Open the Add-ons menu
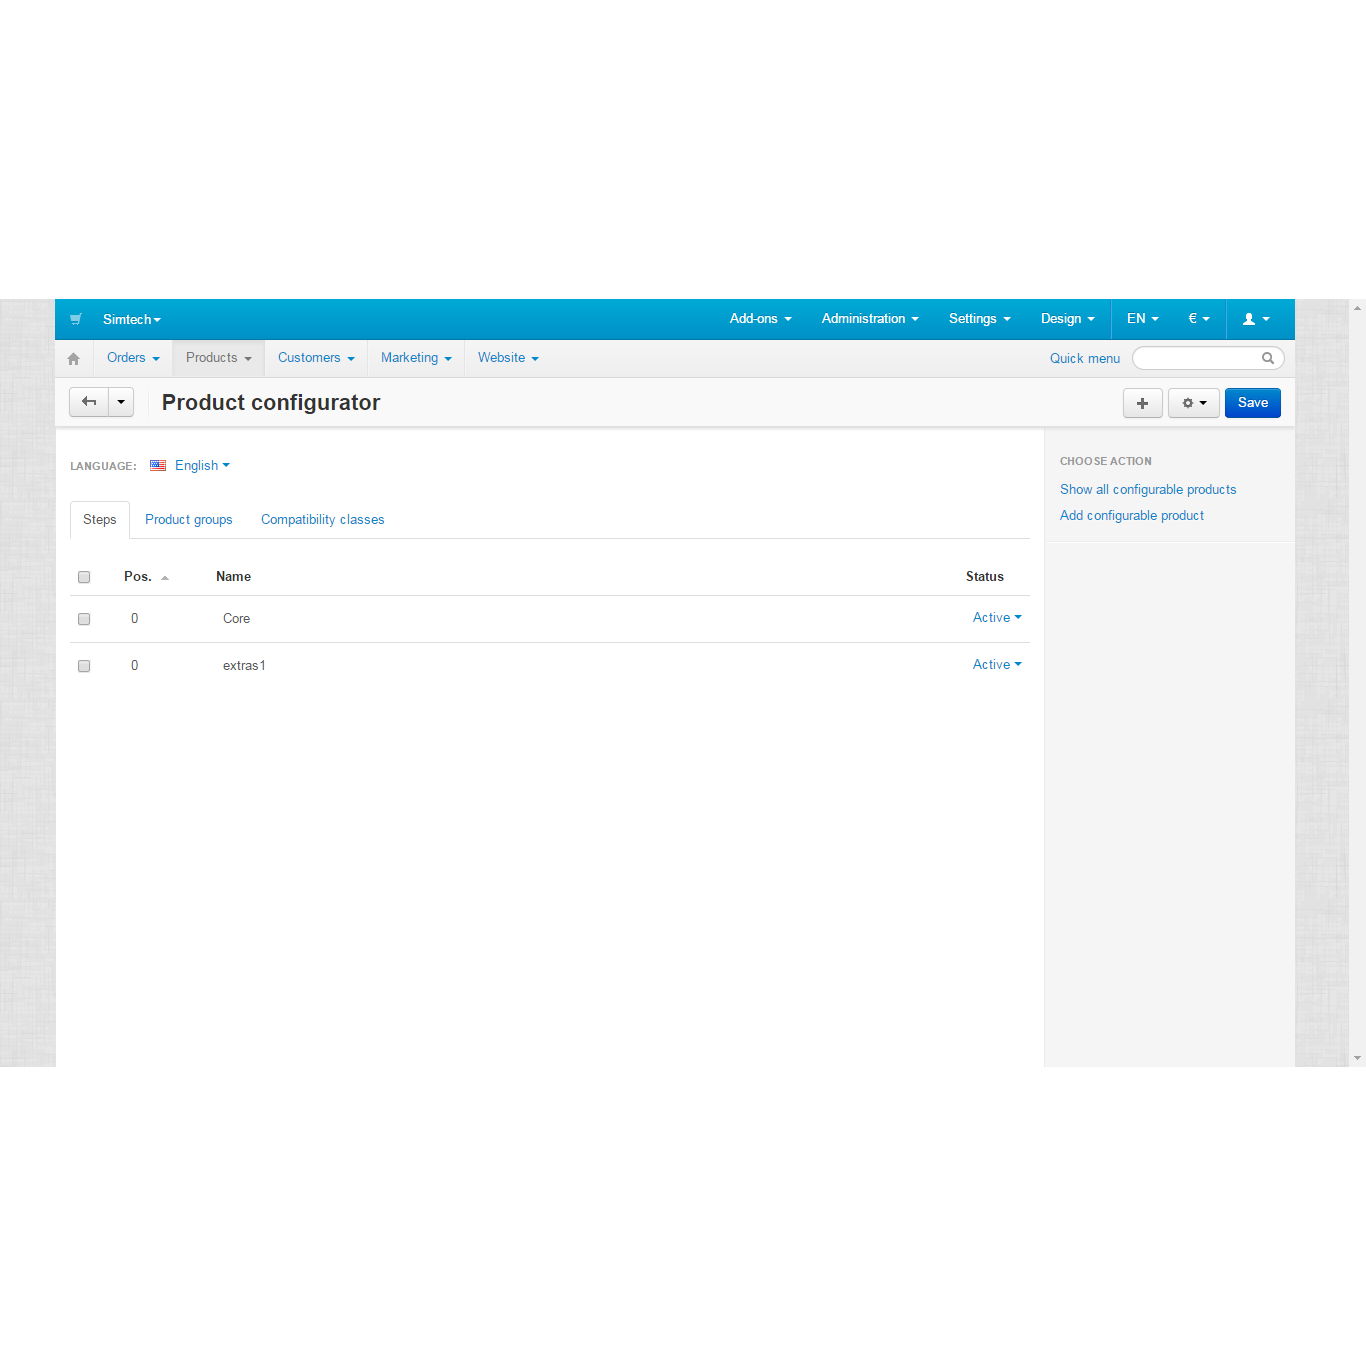The width and height of the screenshot is (1366, 1366). pos(760,319)
